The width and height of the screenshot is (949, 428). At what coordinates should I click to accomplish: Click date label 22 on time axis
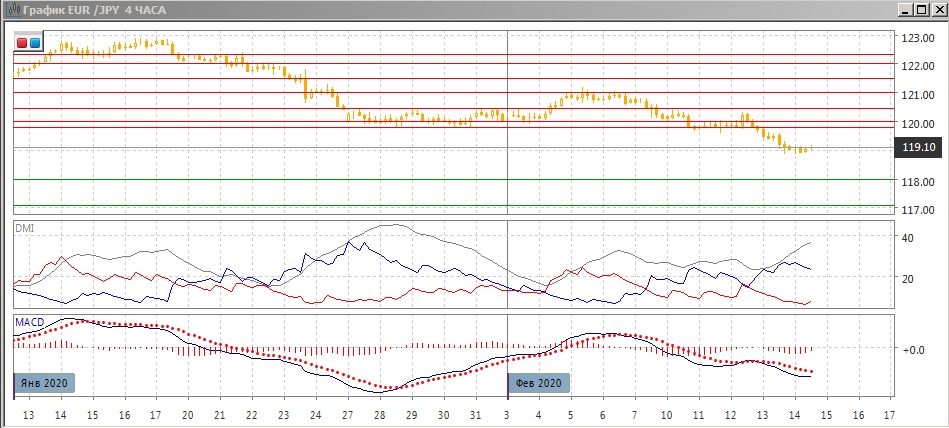252,415
